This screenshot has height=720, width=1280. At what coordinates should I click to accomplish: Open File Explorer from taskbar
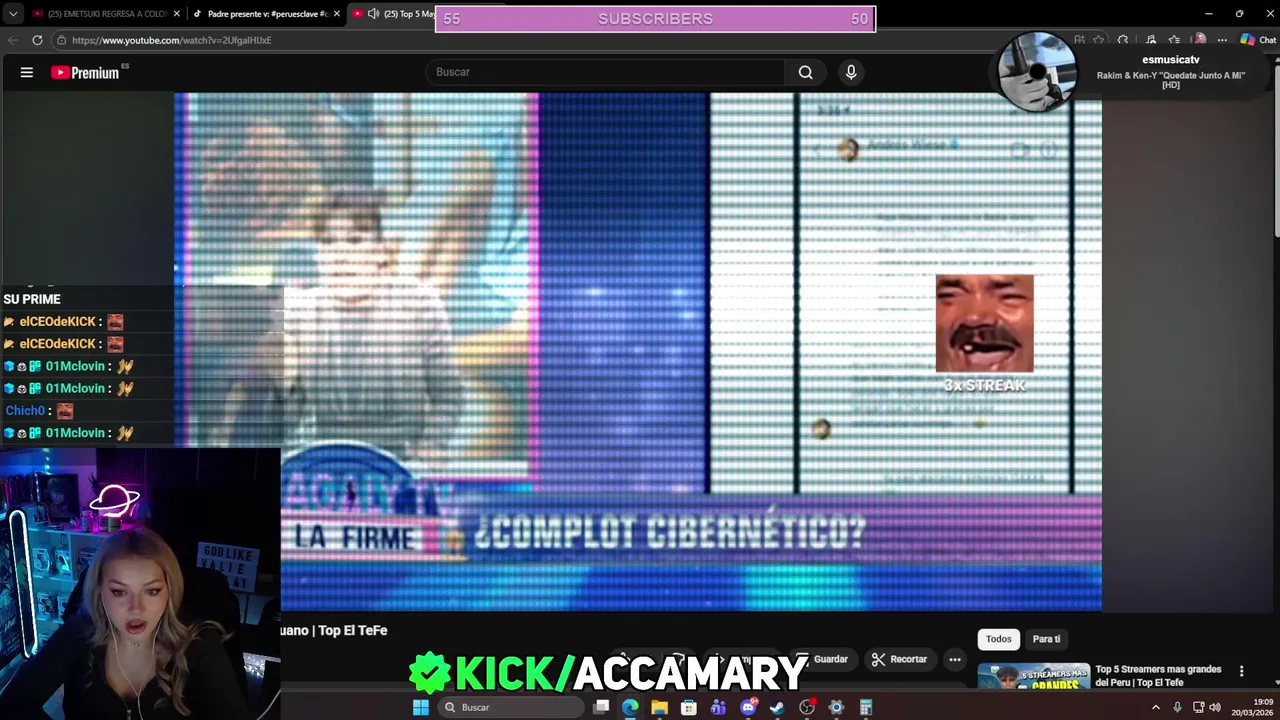tap(659, 707)
